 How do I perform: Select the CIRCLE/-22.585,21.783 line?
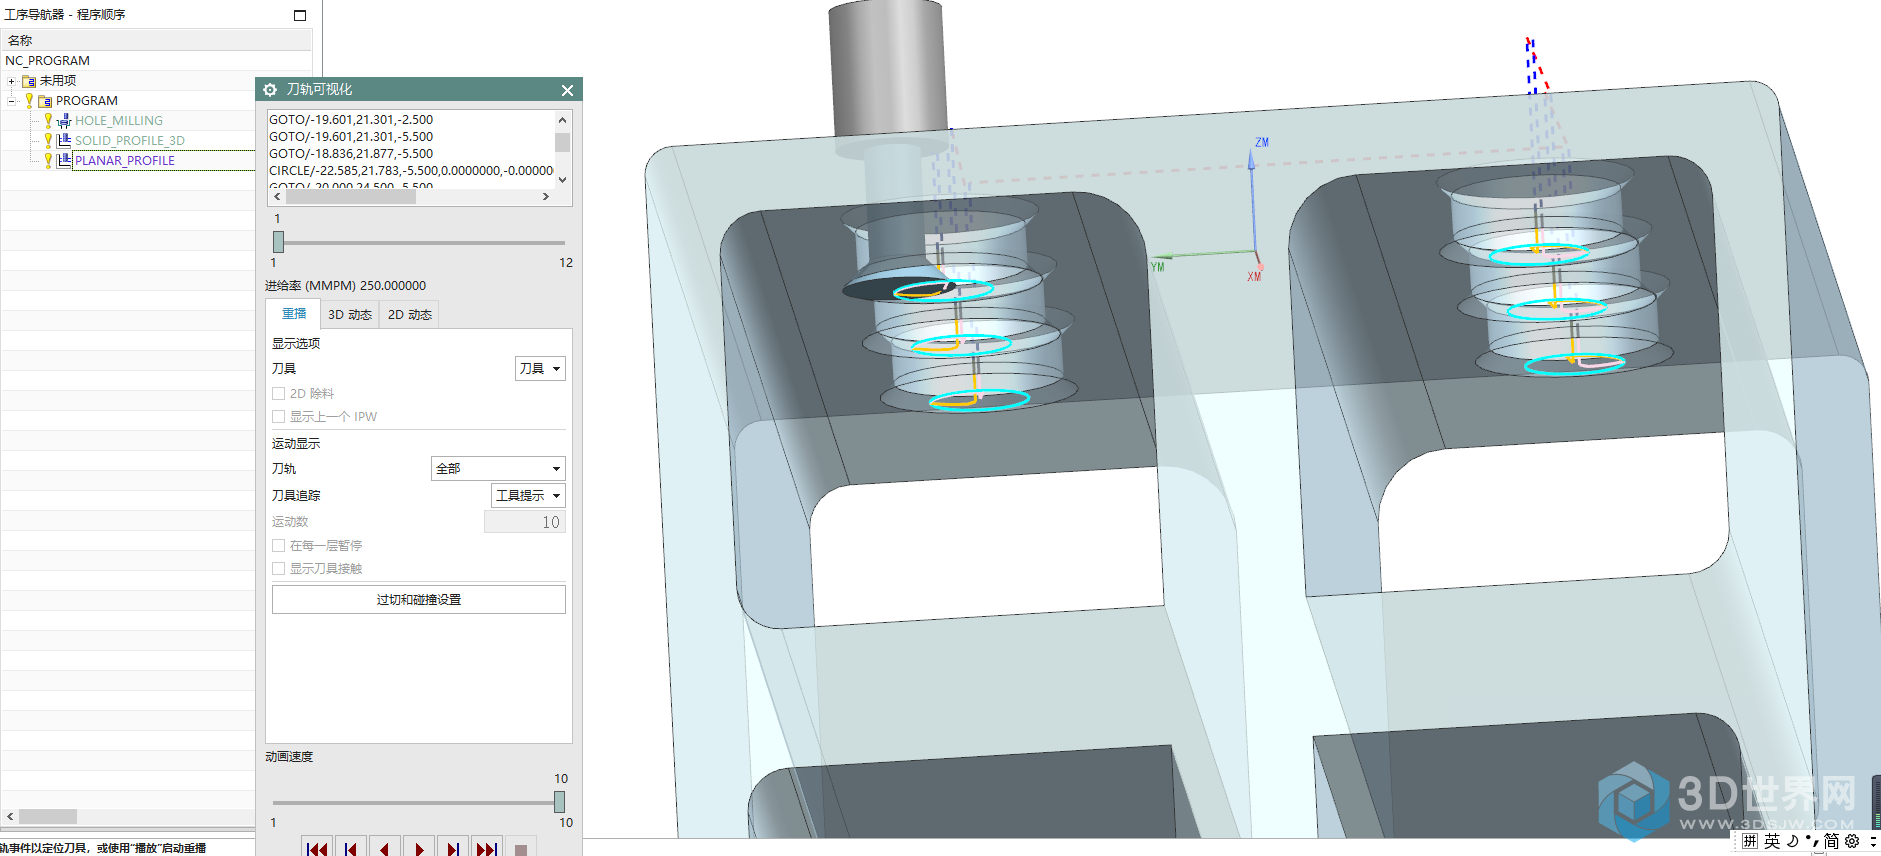(411, 171)
